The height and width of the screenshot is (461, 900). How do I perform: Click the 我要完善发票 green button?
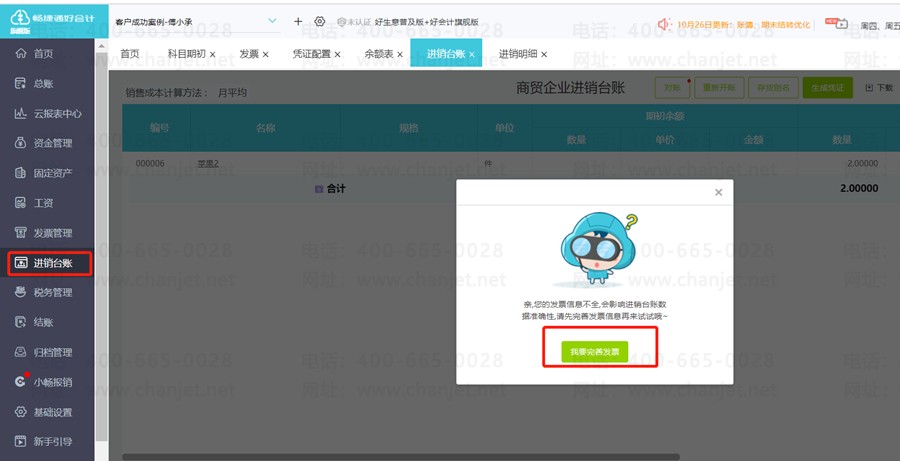tap(595, 351)
